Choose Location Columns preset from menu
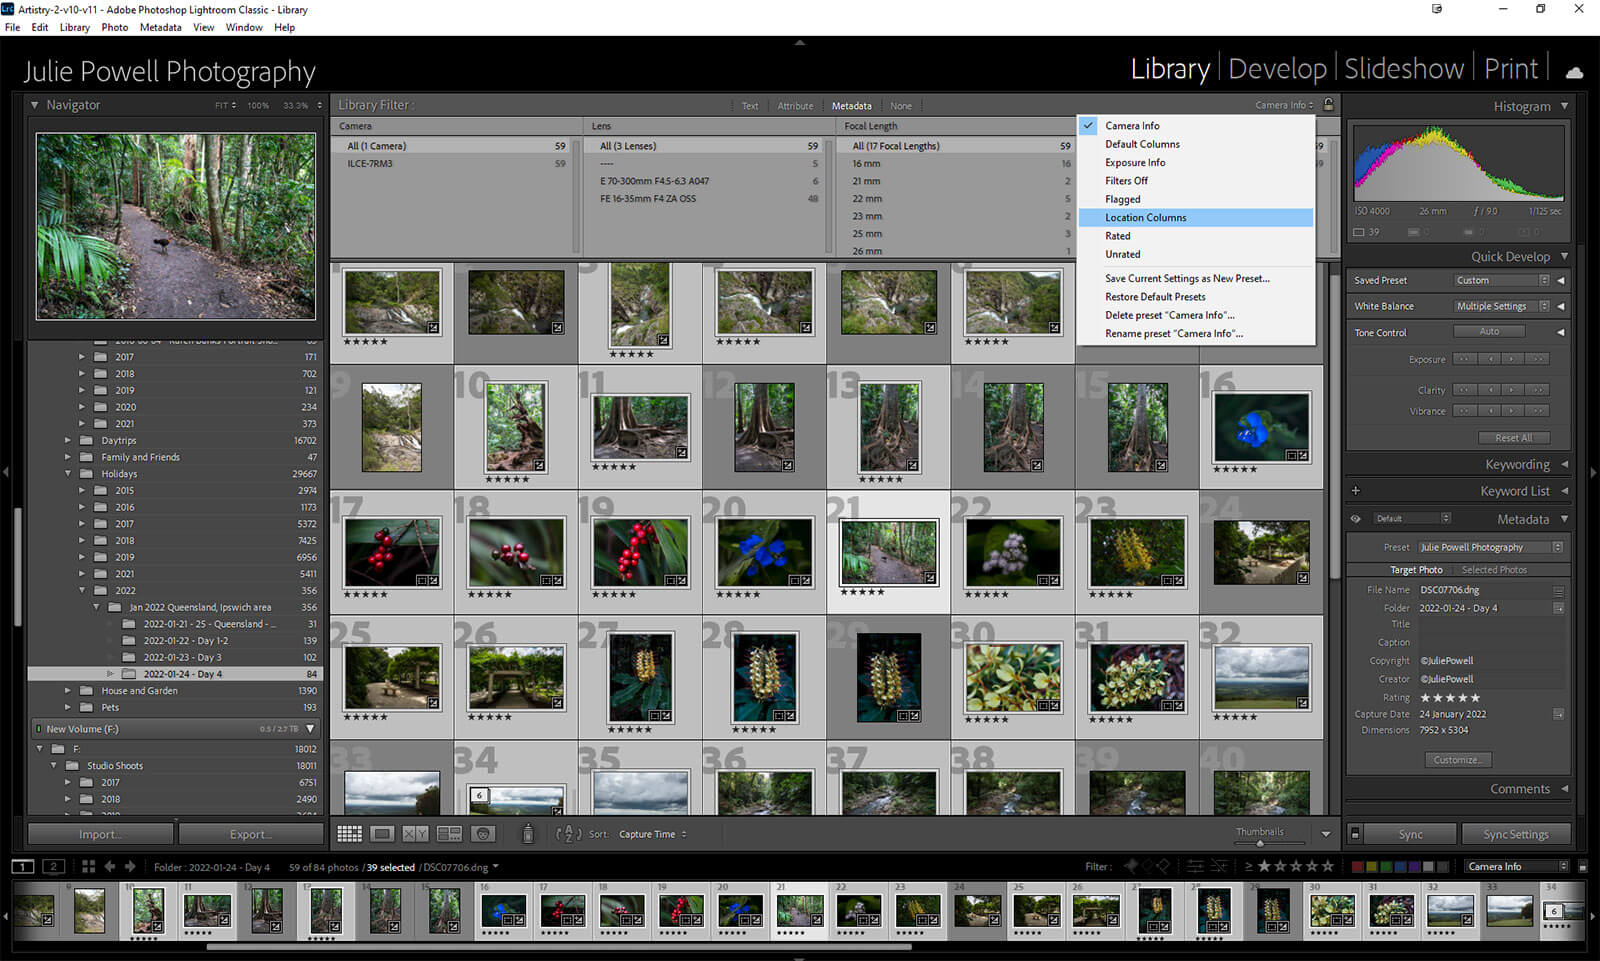 point(1145,217)
